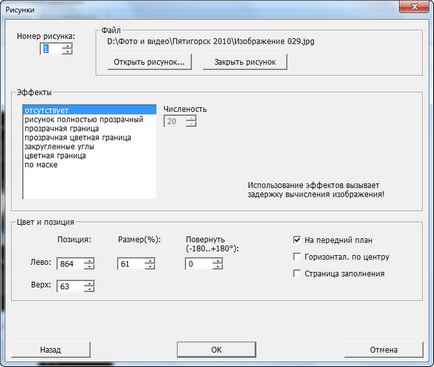Decrease the Верх position value
The height and width of the screenshot is (367, 434).
pos(89,289)
